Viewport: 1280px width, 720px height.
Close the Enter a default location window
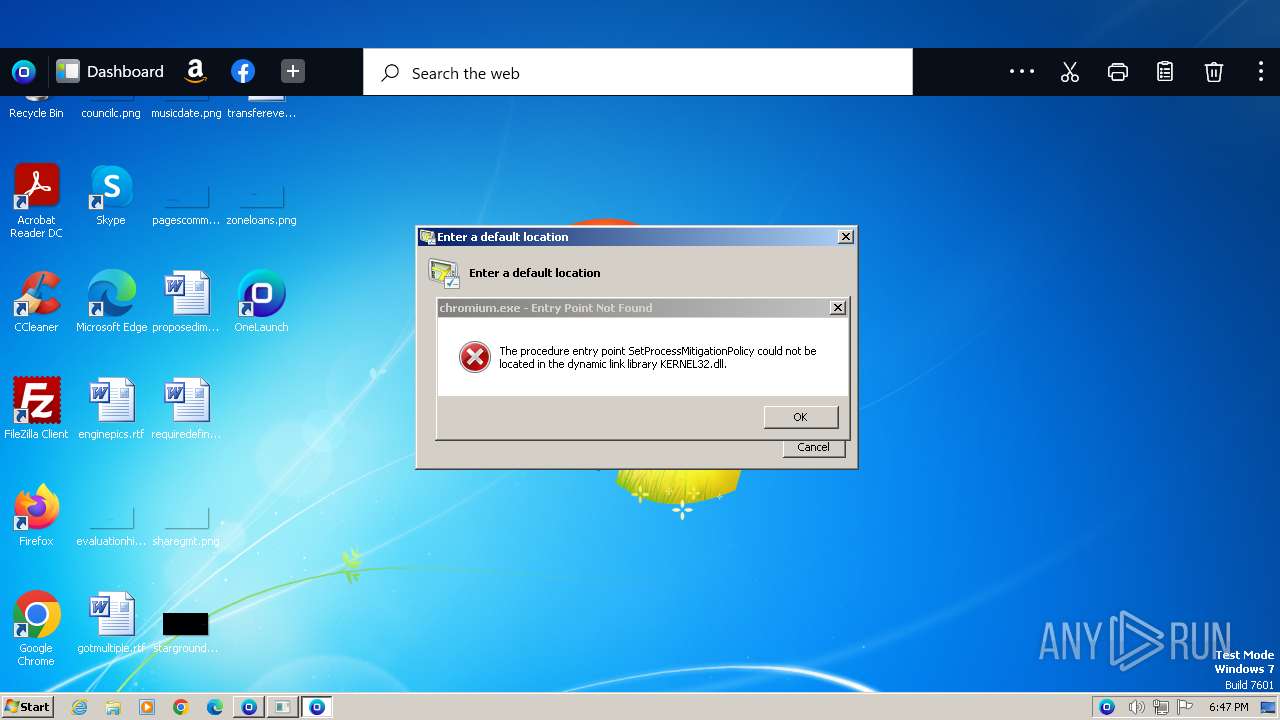pyautogui.click(x=846, y=237)
